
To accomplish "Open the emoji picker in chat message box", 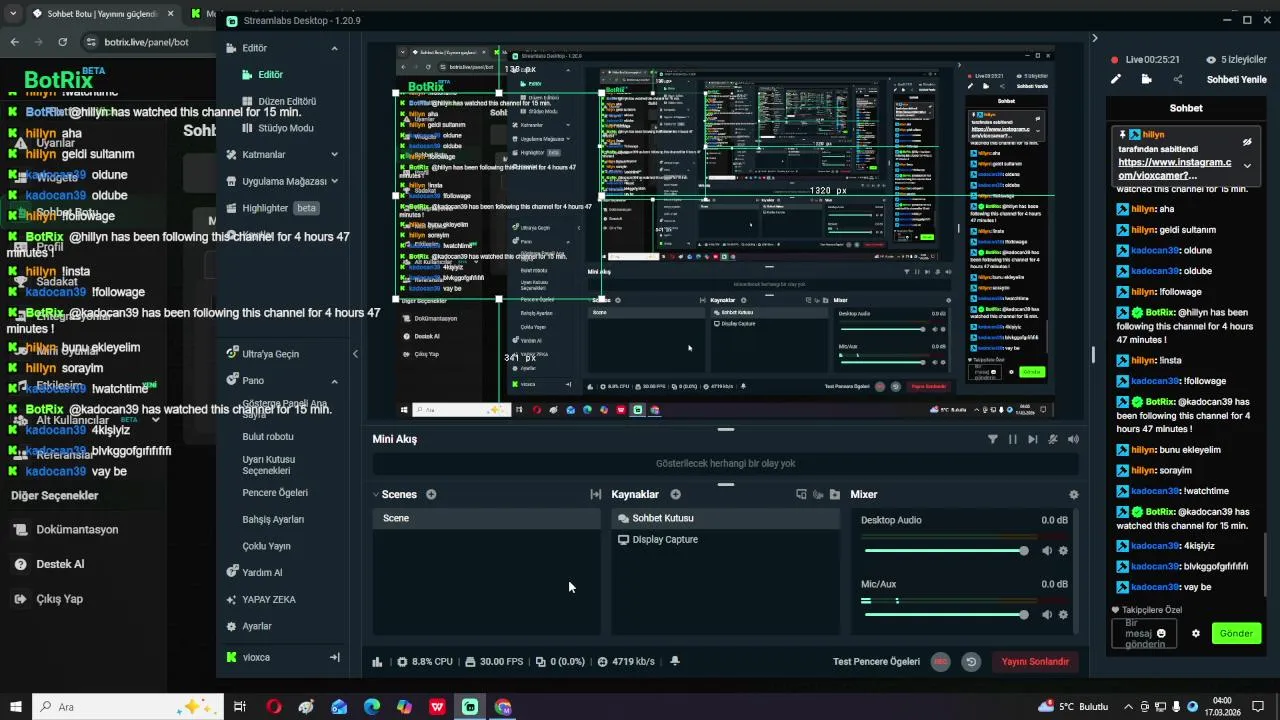I will [1161, 633].
